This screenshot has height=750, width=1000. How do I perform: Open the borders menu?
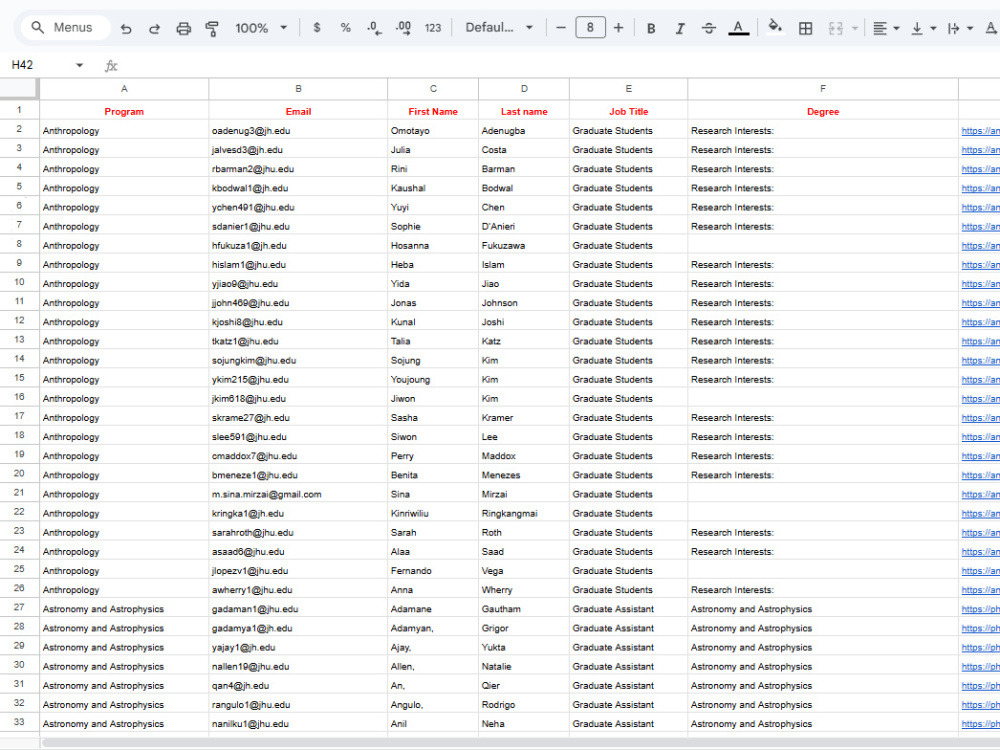(805, 28)
